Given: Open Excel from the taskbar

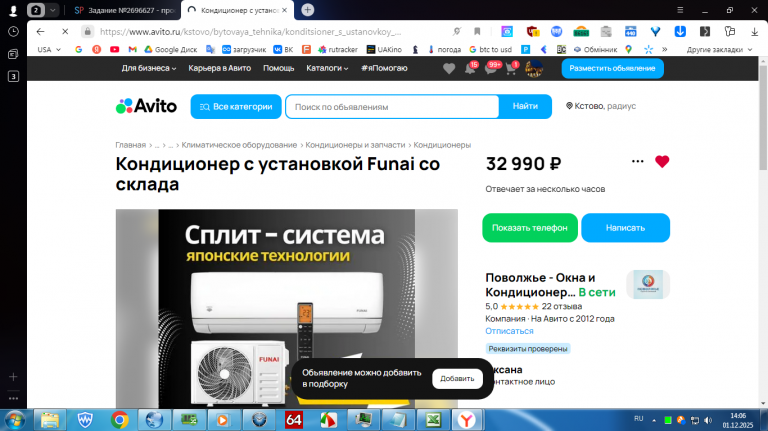Looking at the screenshot, I should 433,420.
